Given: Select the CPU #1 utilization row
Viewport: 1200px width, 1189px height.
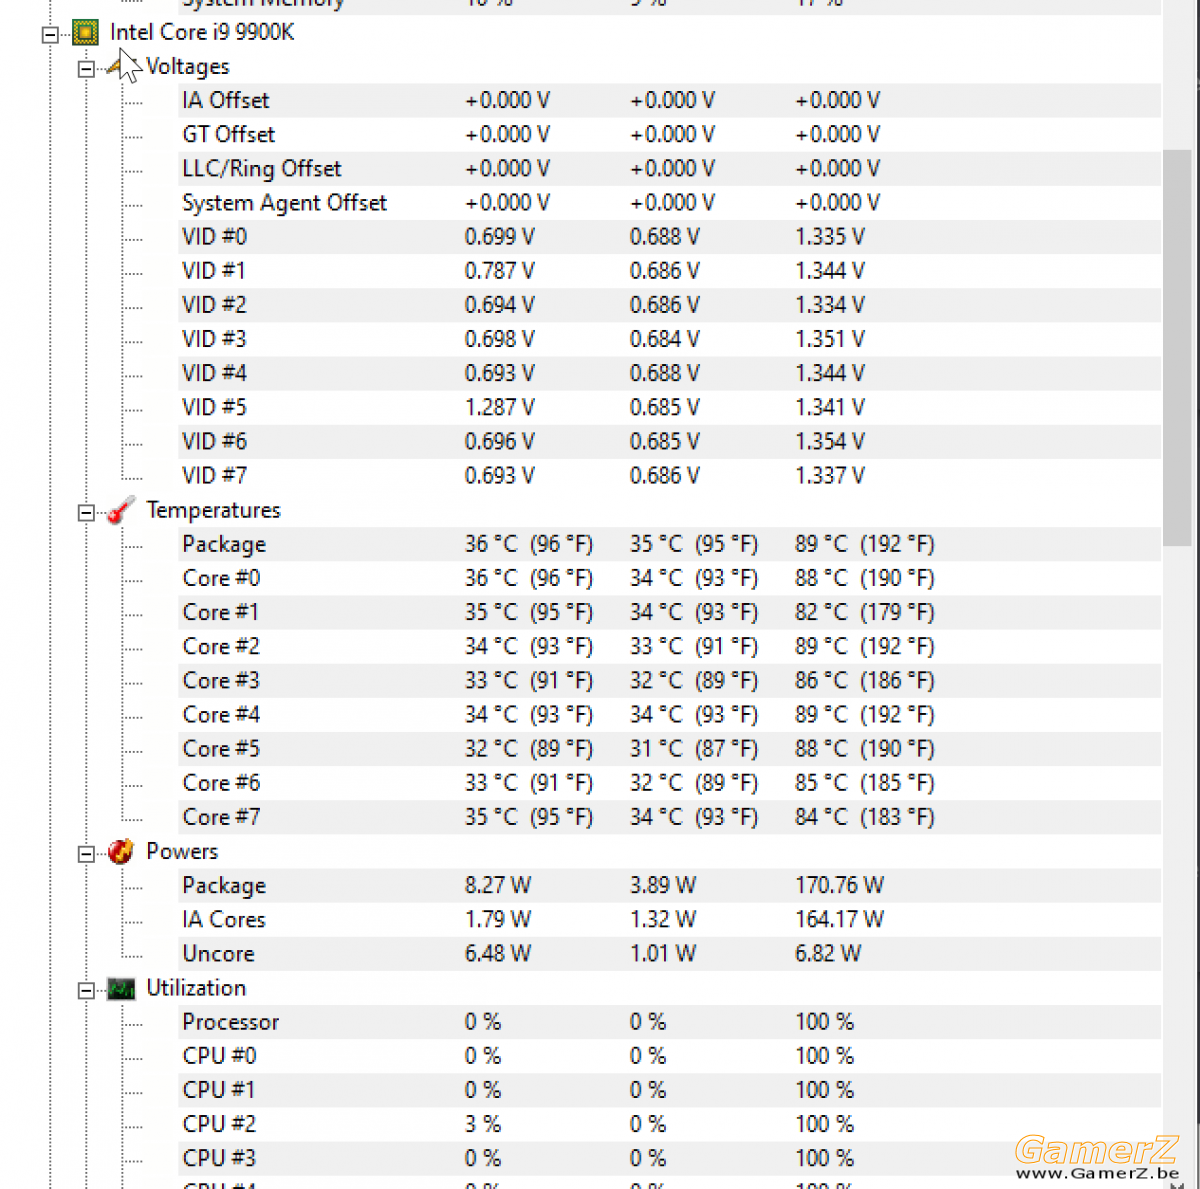Looking at the screenshot, I should click(668, 1090).
